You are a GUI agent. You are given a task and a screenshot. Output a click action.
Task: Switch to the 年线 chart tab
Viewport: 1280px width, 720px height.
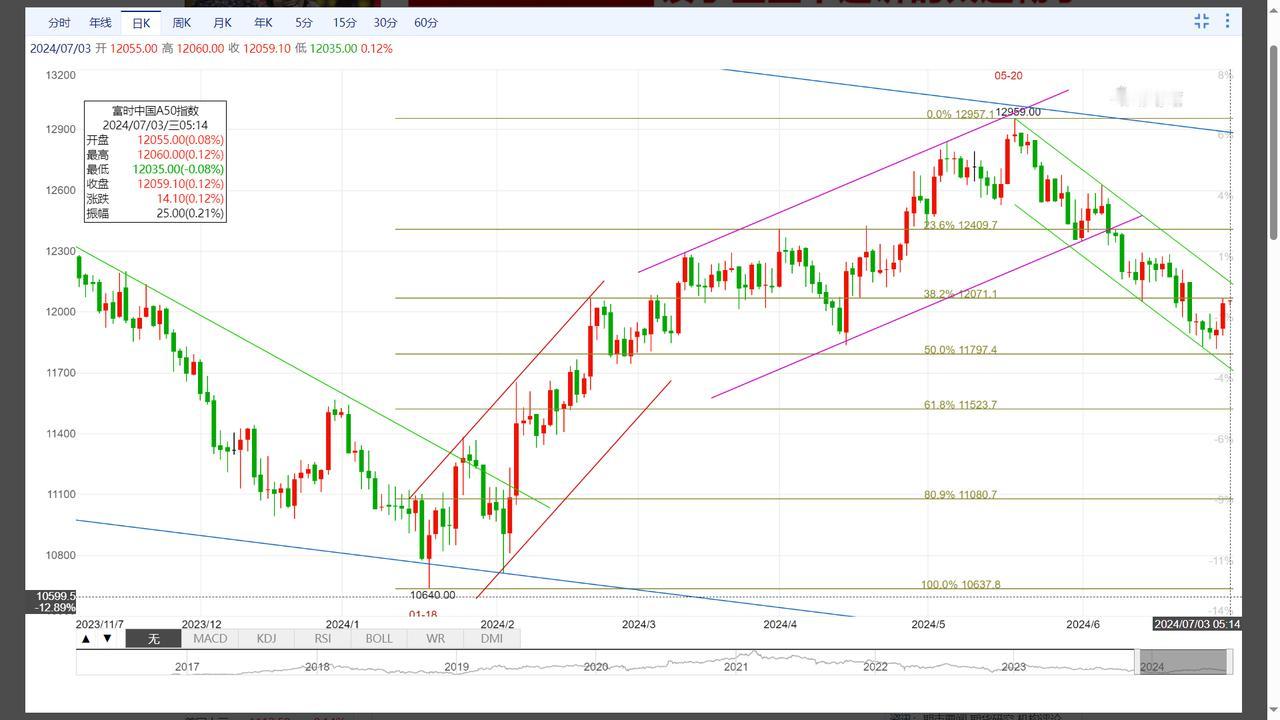coord(100,22)
